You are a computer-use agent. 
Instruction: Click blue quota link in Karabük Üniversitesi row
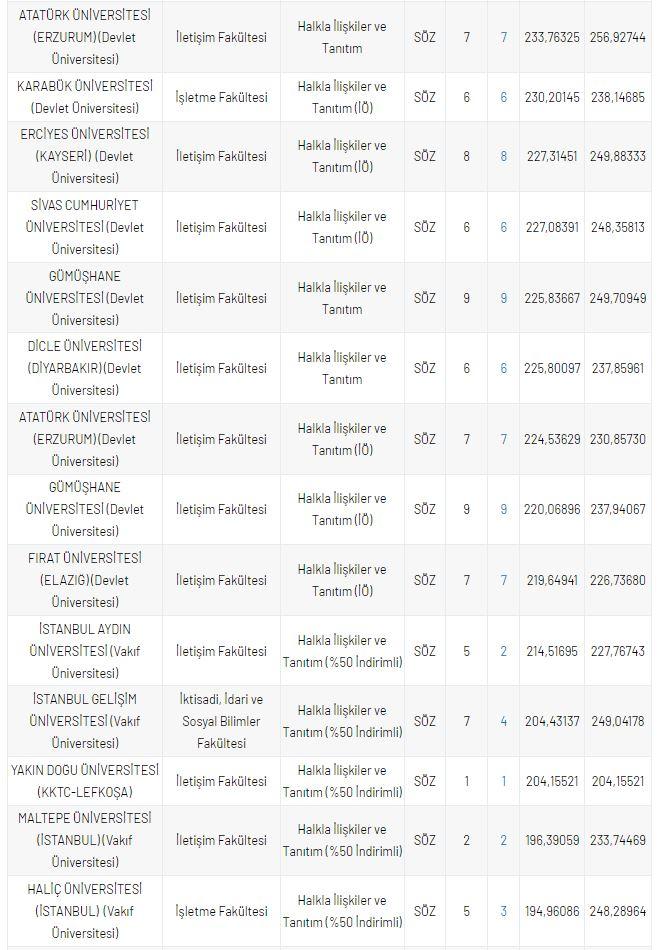504,97
